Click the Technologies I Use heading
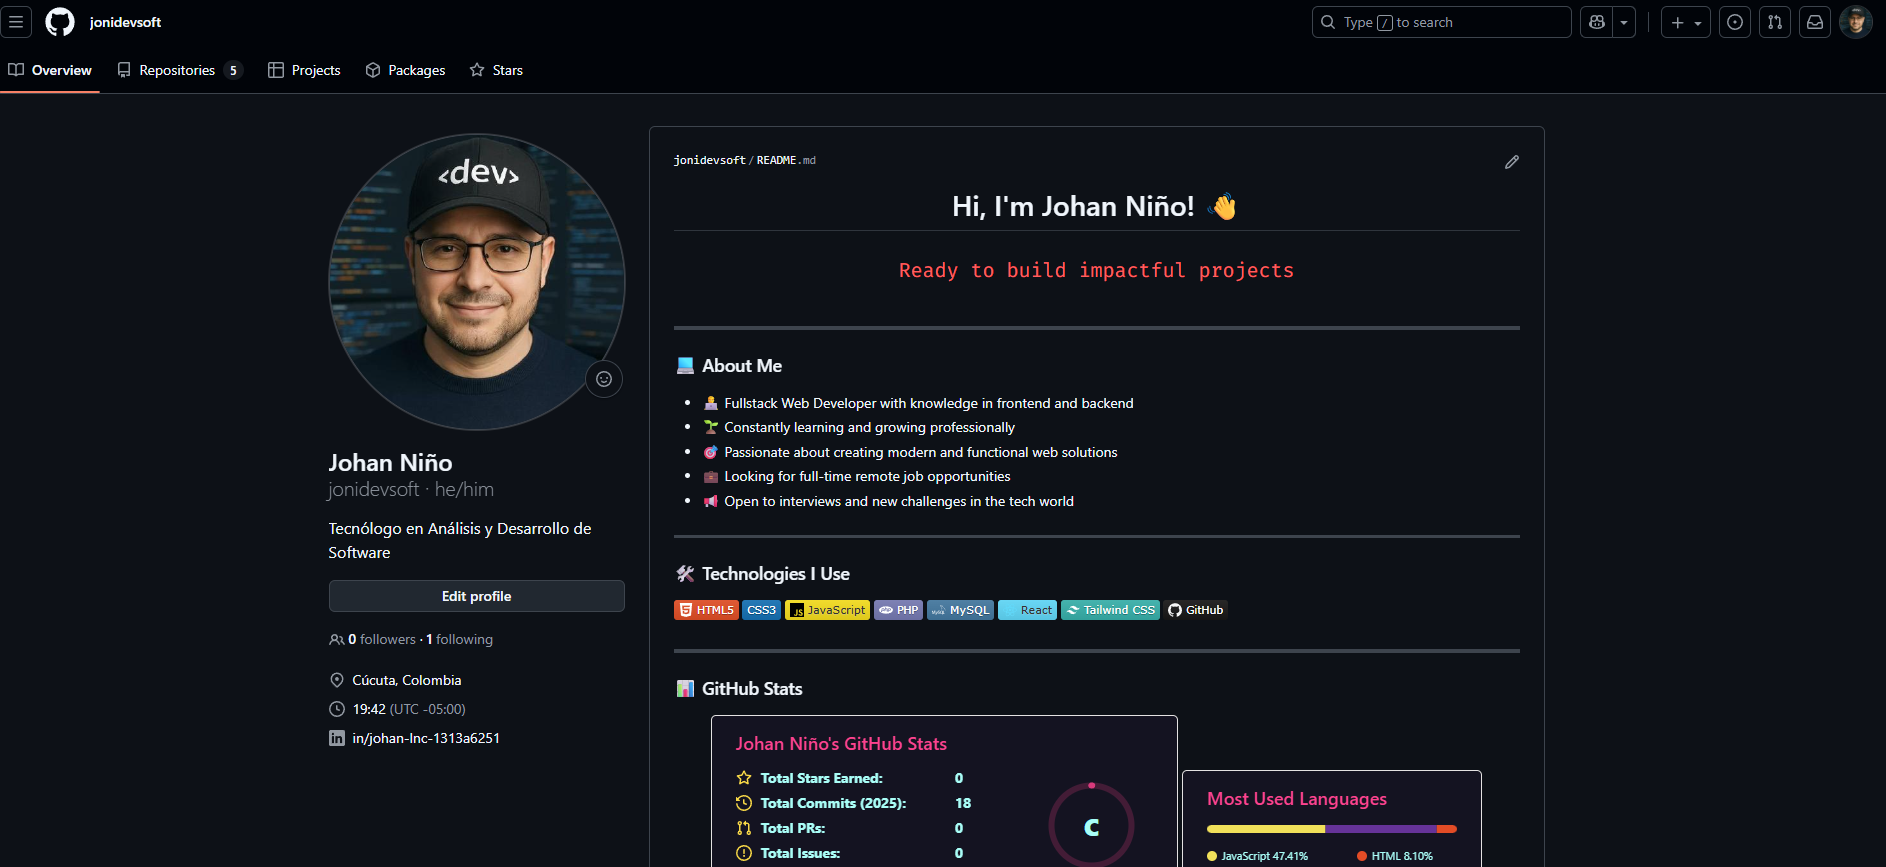Viewport: 1886px width, 867px height. pos(776,574)
